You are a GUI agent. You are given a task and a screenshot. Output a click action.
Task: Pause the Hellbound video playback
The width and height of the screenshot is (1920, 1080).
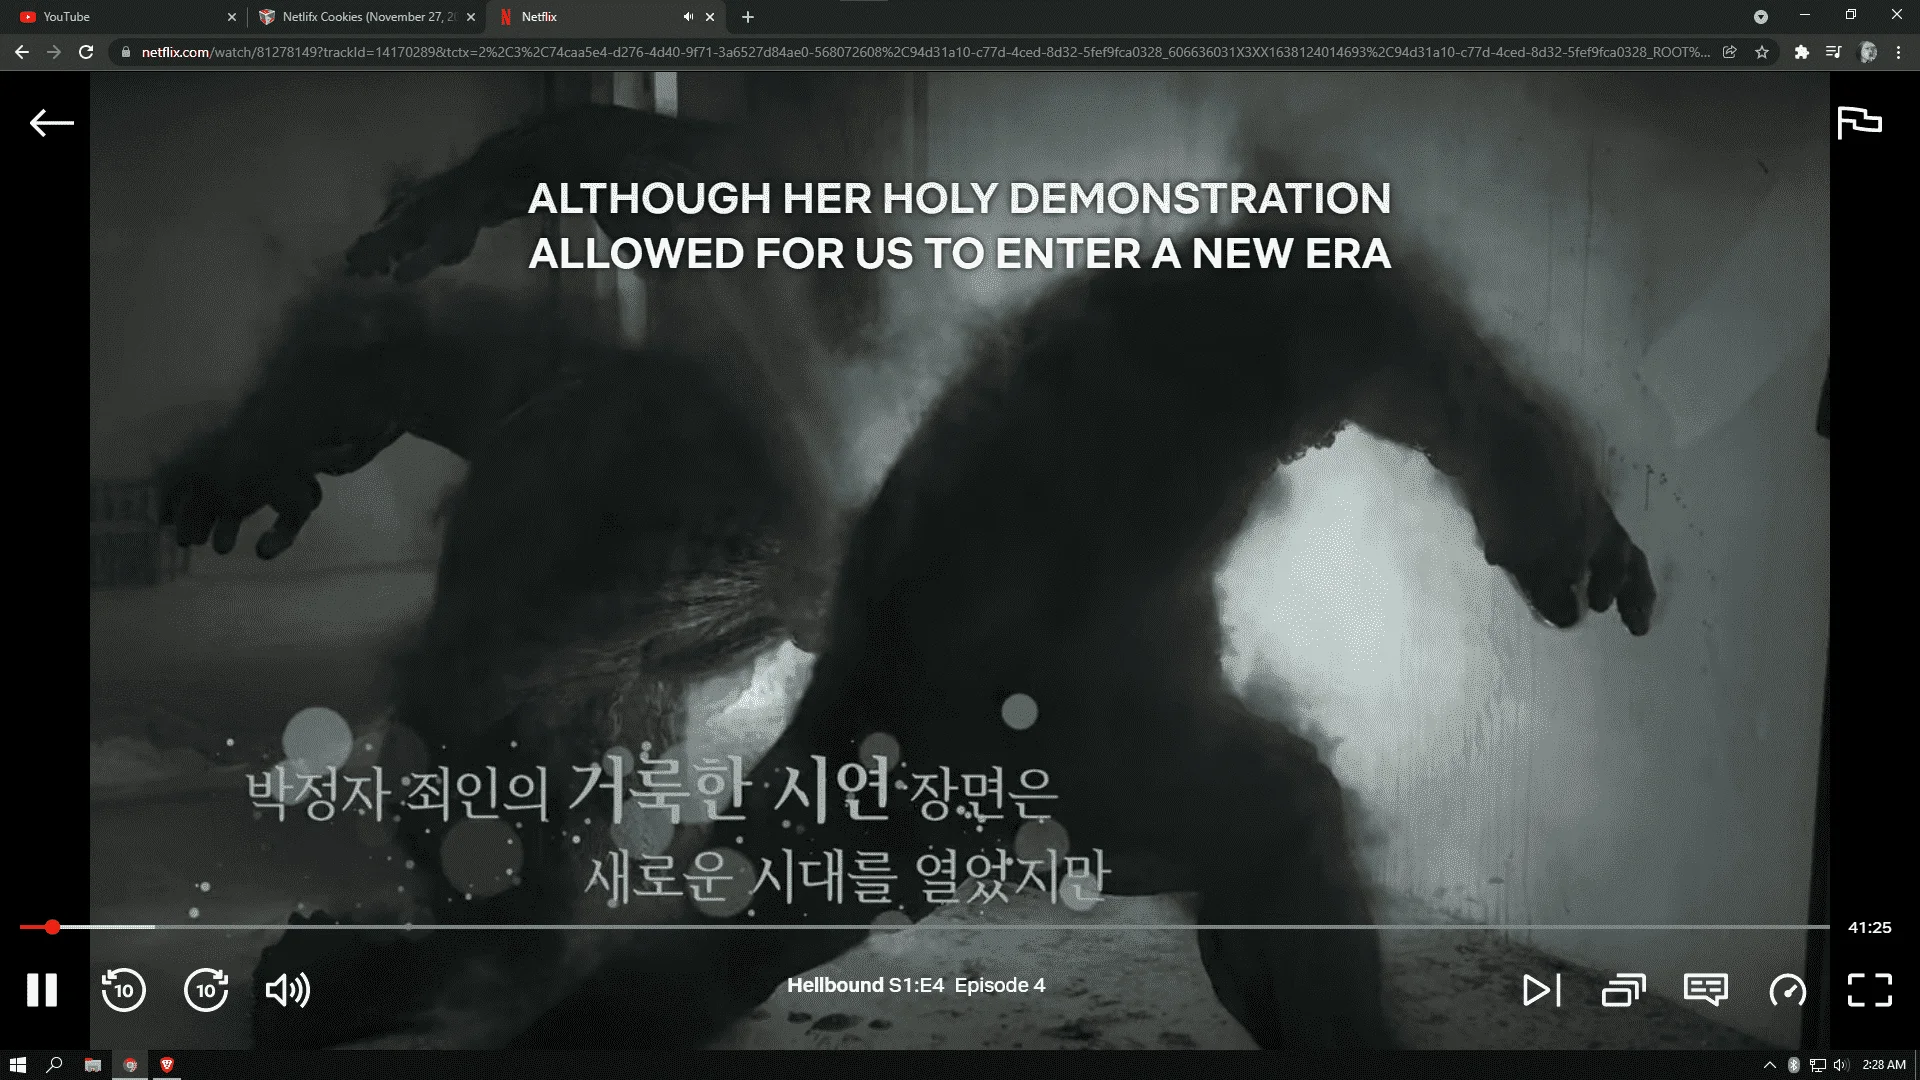point(42,990)
